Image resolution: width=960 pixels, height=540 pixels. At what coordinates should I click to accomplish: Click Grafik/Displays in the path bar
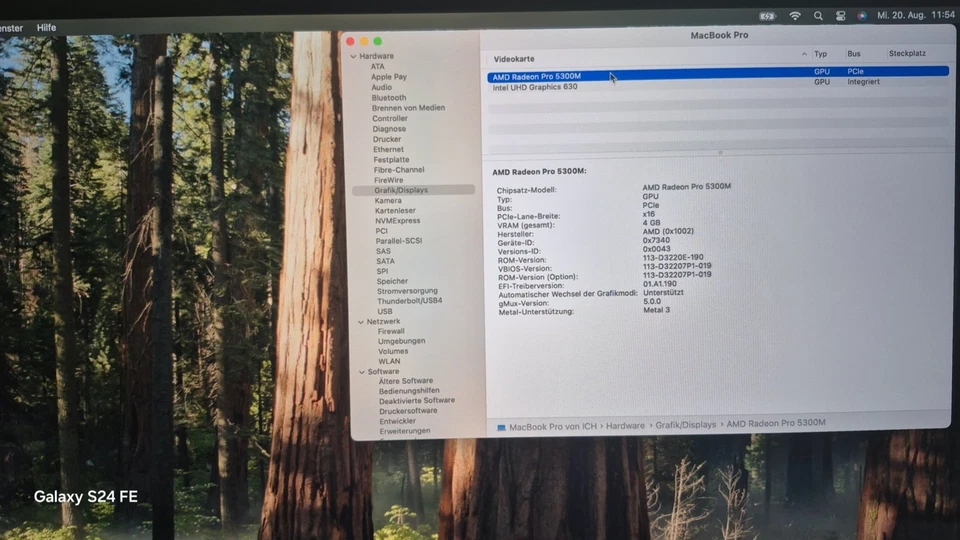686,424
